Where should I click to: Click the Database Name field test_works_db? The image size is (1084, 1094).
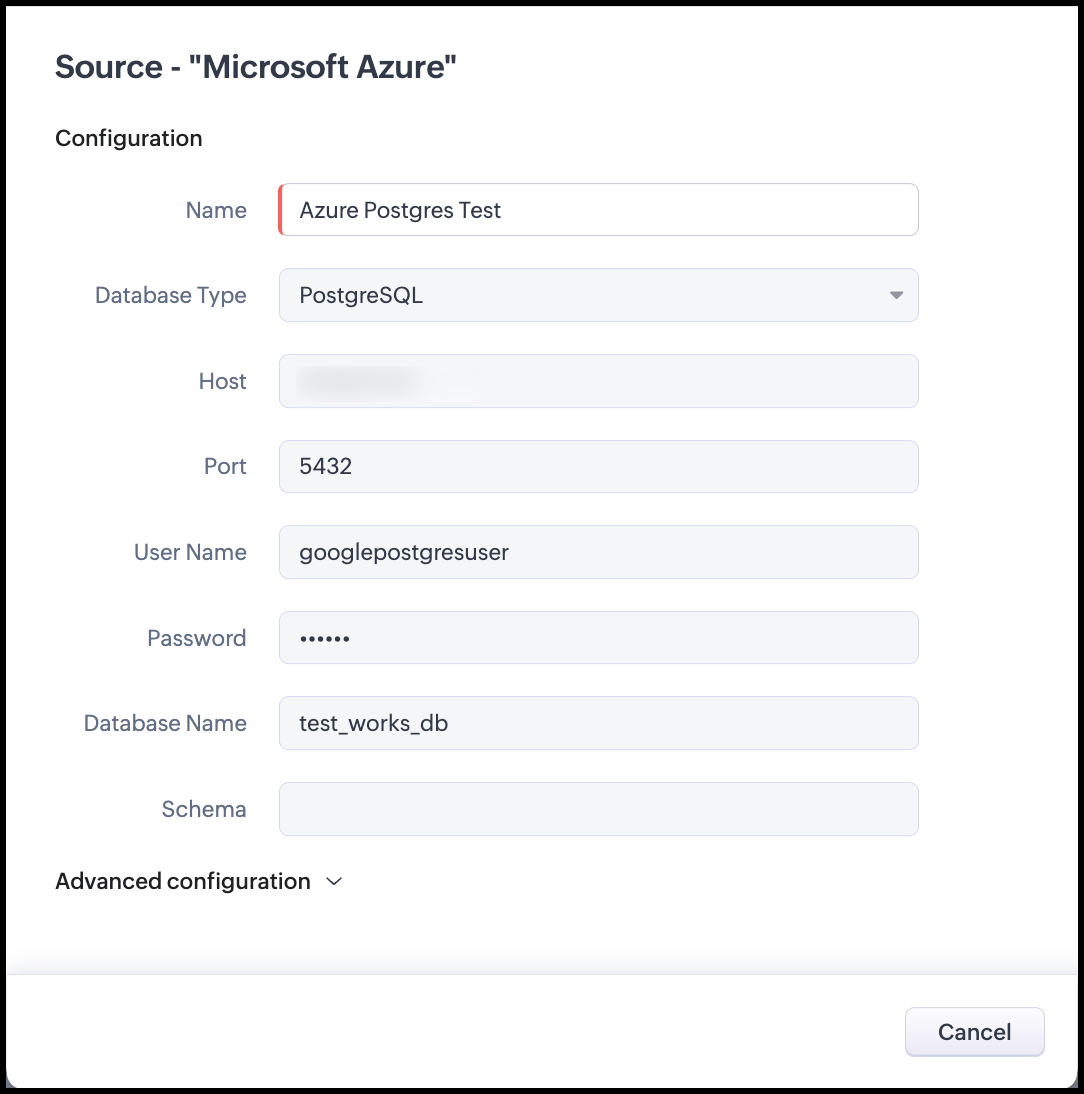[598, 723]
